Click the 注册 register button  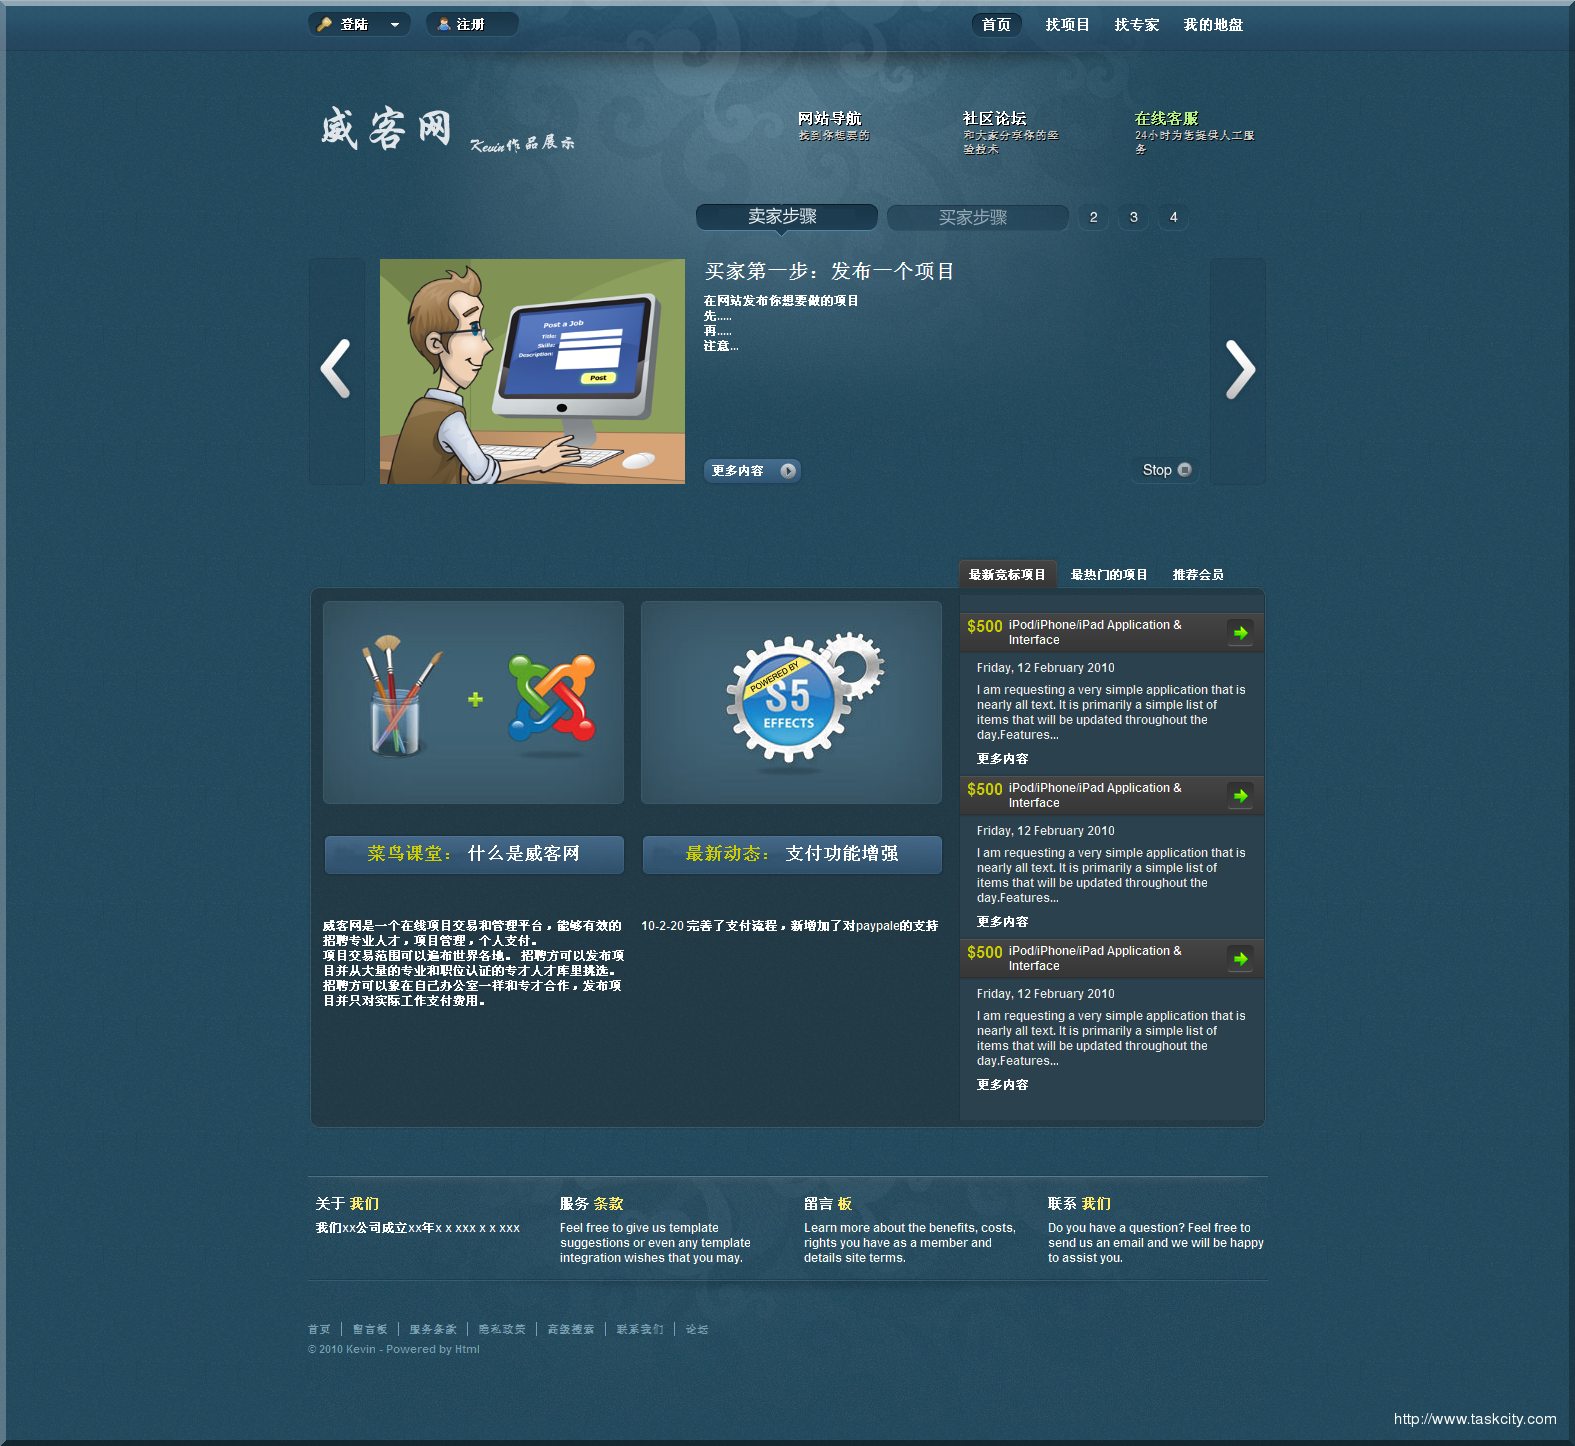tap(471, 25)
